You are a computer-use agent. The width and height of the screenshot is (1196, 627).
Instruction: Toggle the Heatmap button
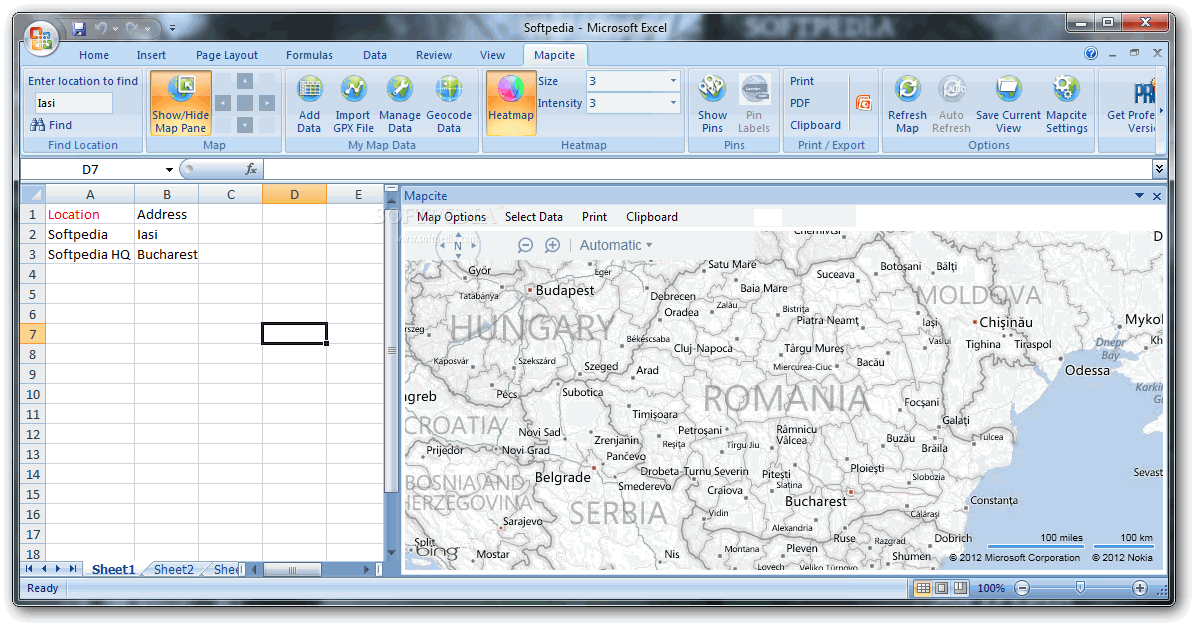point(510,103)
